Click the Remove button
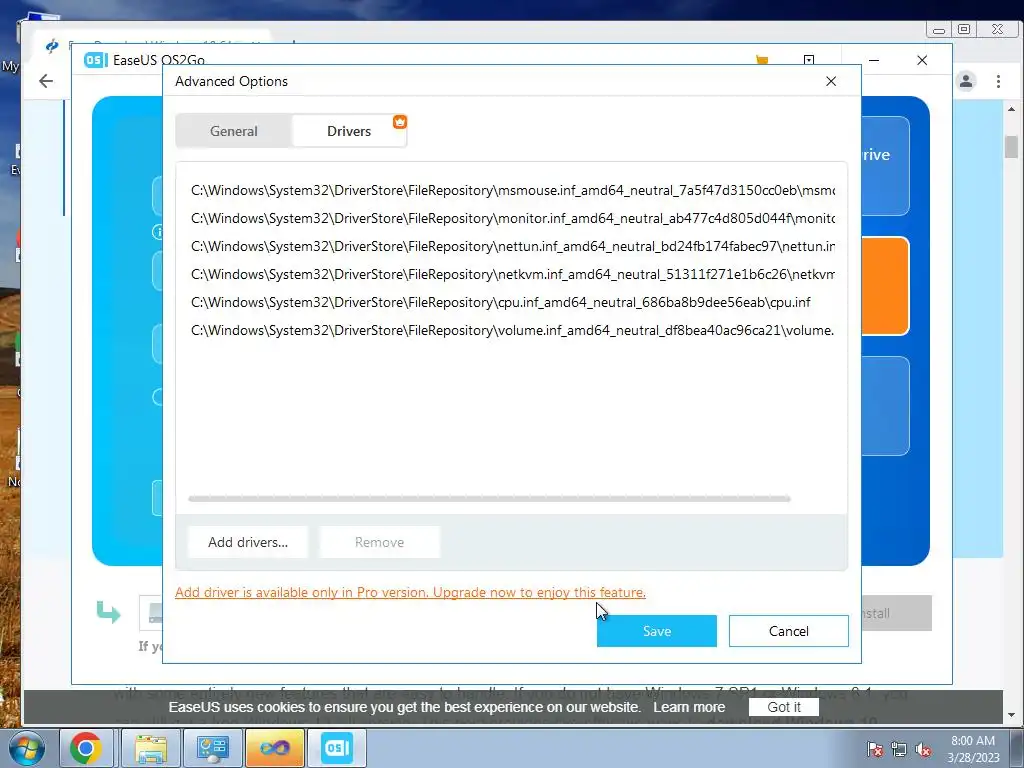The image size is (1024, 768). tap(379, 542)
